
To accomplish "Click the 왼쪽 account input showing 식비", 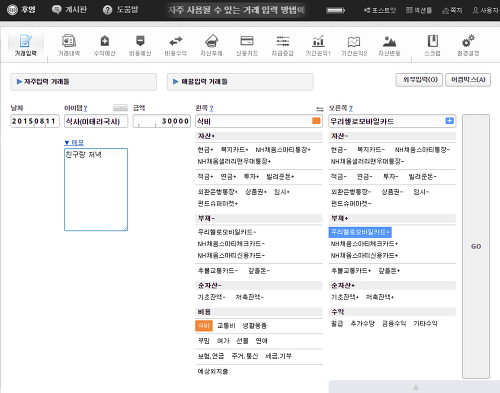I will coord(259,121).
